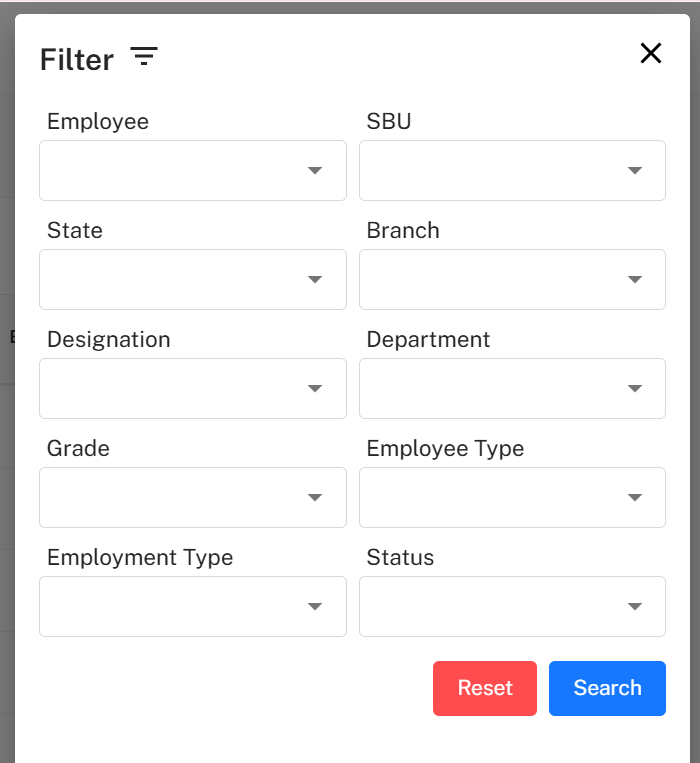
Task: Expand the State dropdown
Action: [x=193, y=279]
